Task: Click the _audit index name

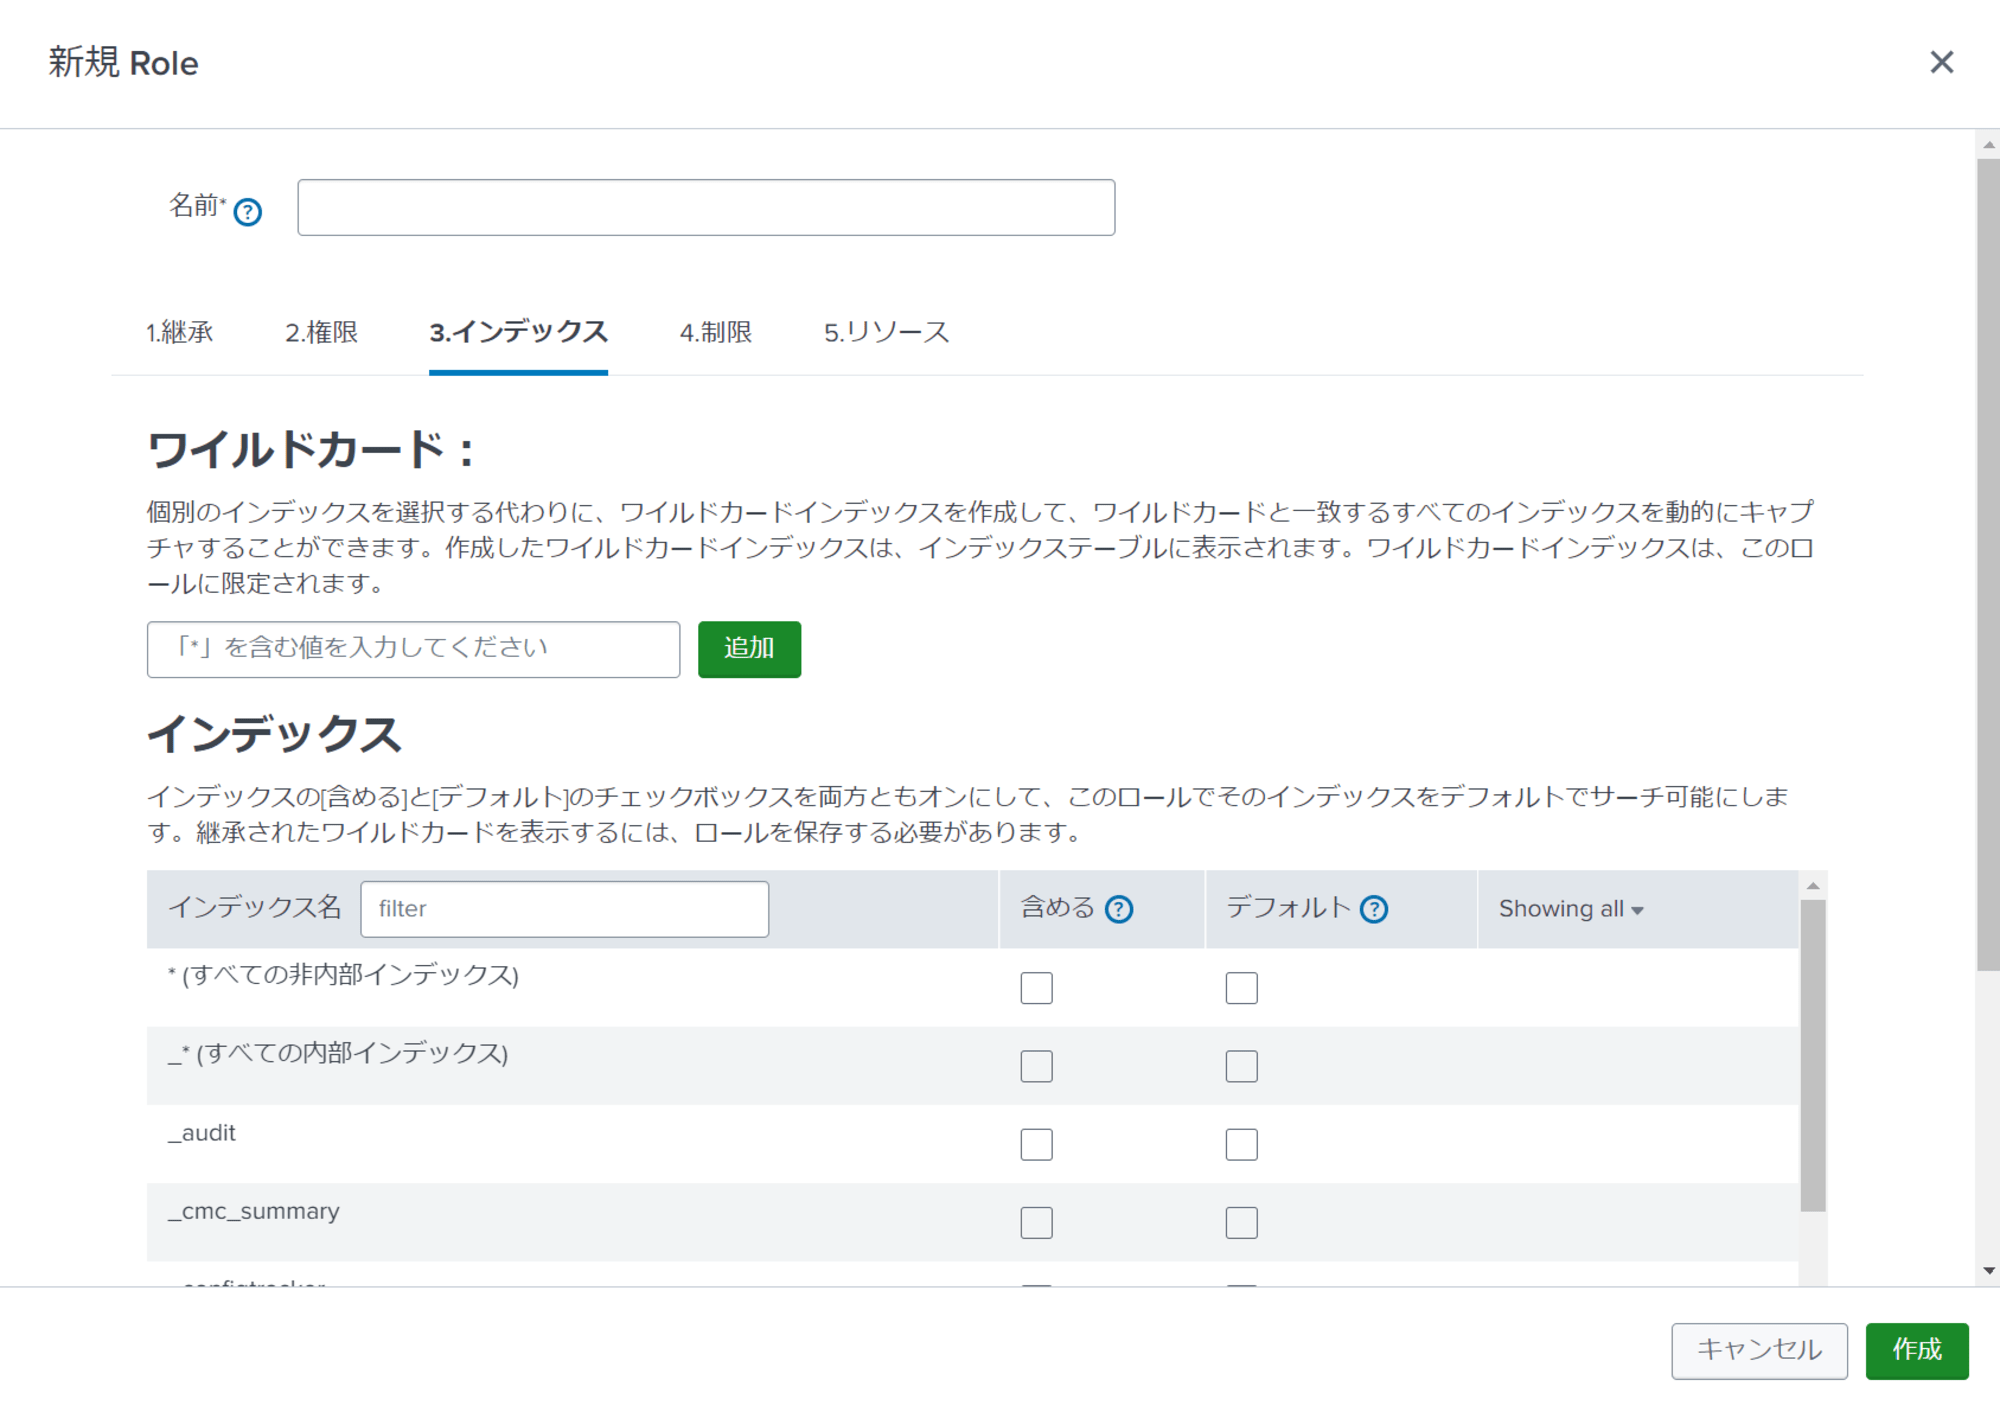Action: pyautogui.click(x=202, y=1133)
